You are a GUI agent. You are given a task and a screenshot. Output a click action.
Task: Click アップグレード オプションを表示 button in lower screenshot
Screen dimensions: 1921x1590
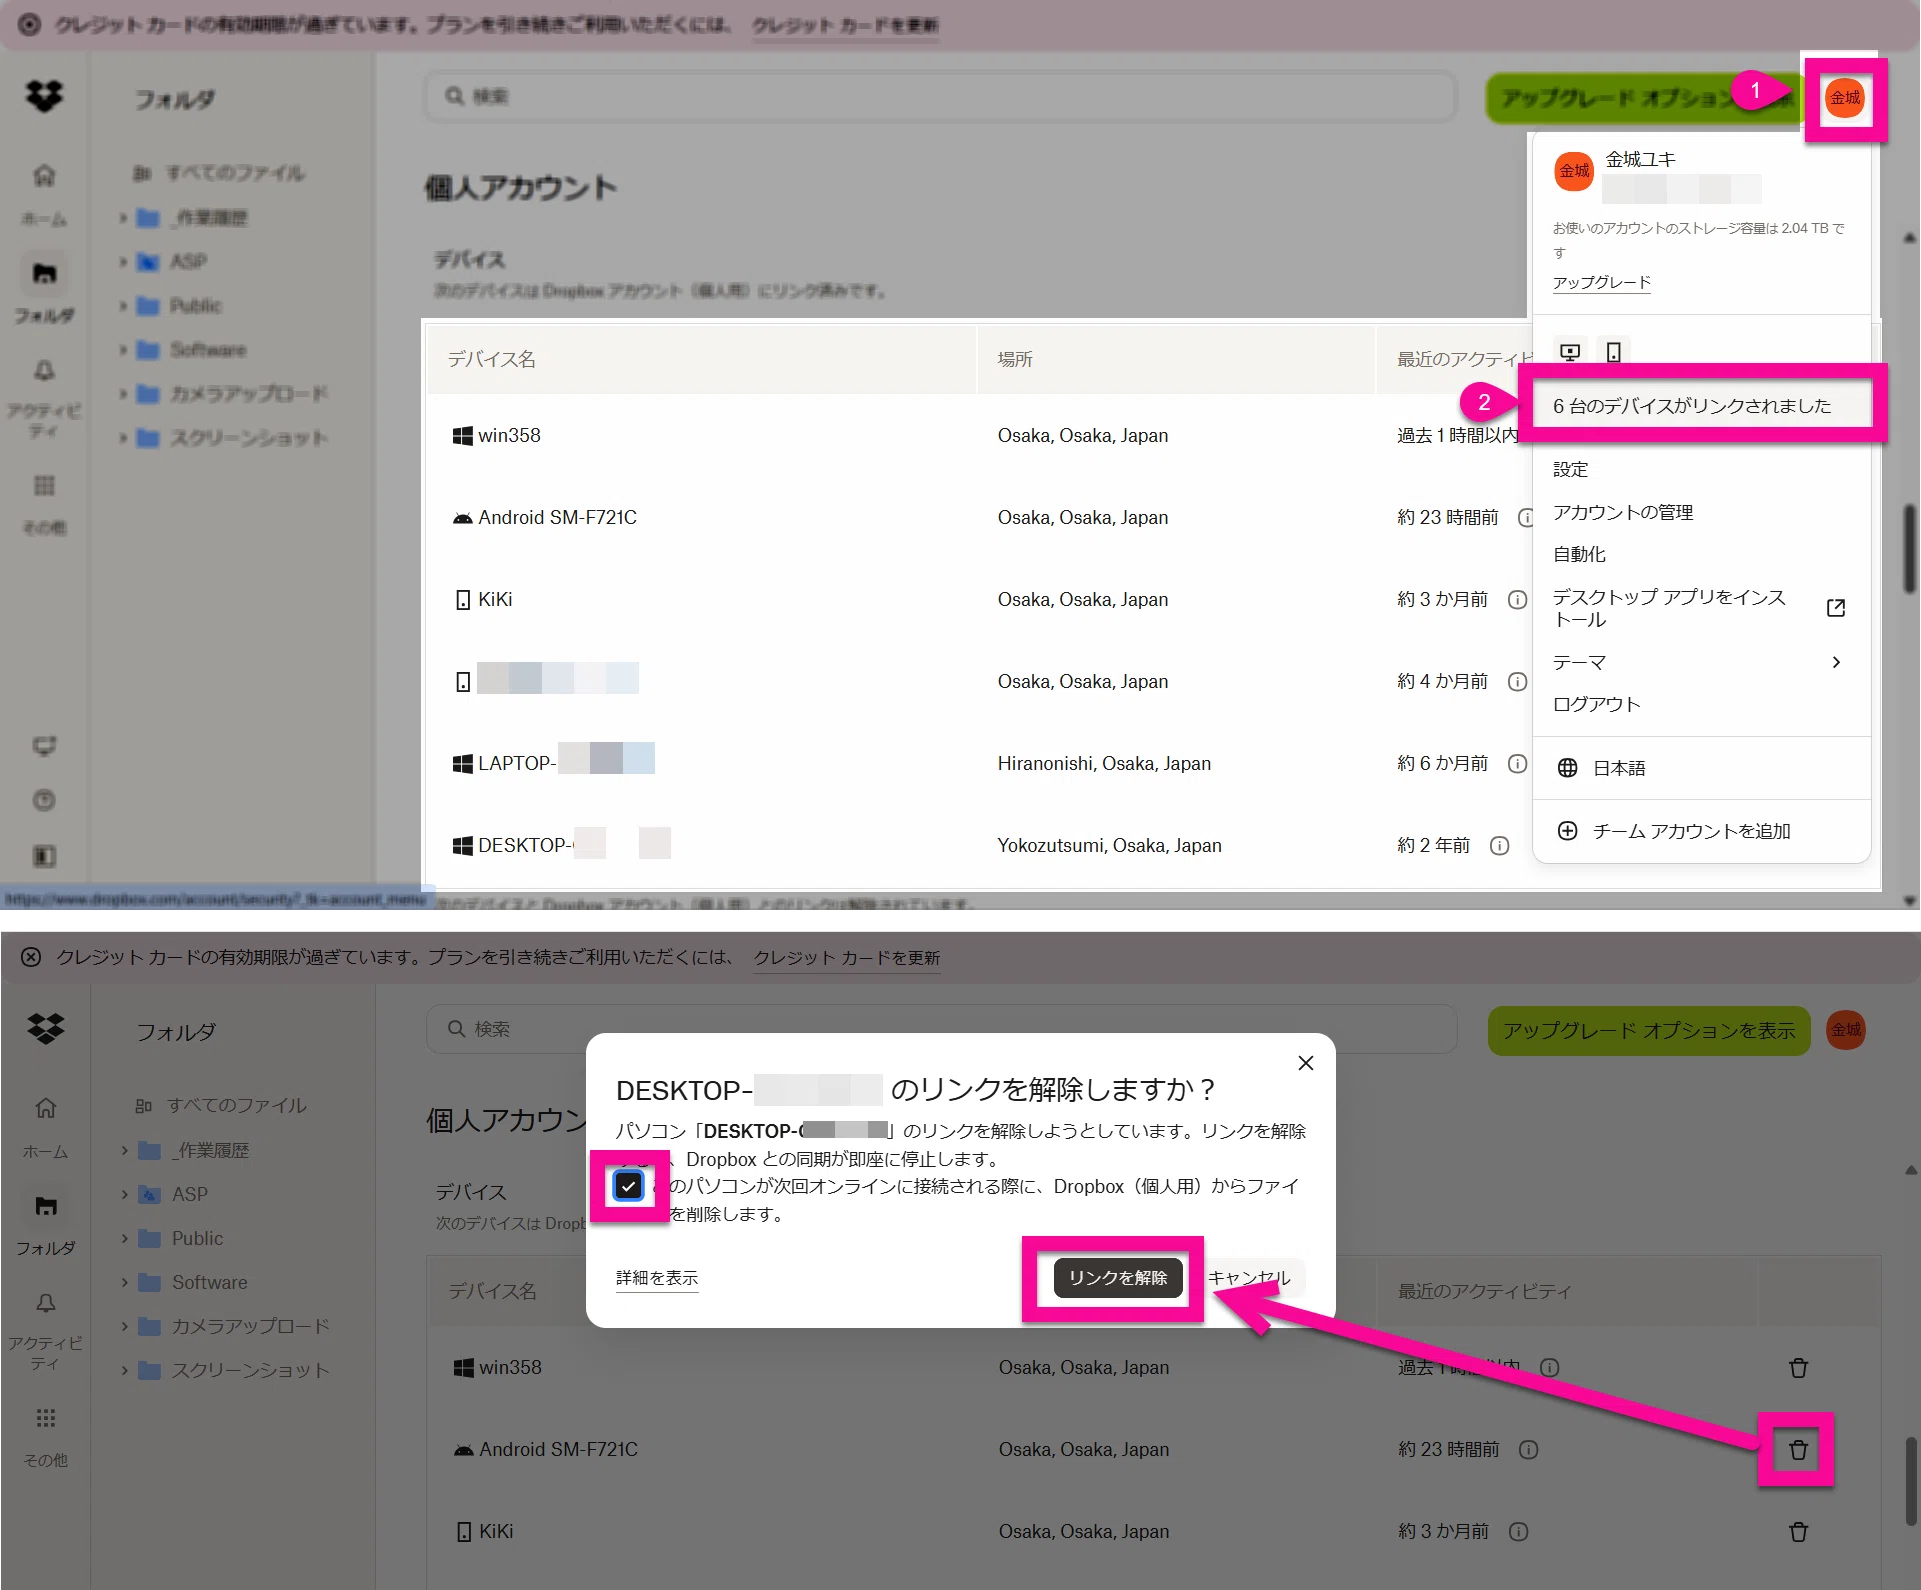tap(1649, 1030)
